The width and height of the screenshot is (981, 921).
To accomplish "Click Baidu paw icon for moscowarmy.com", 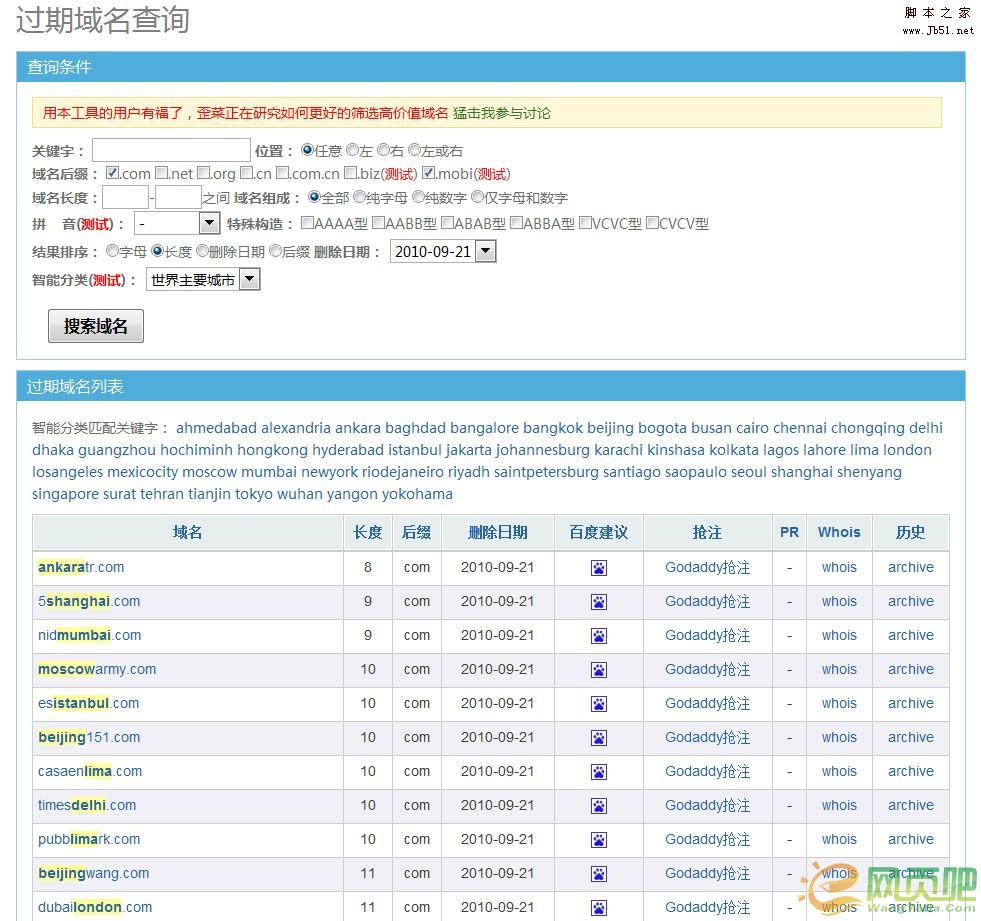I will [x=598, y=670].
